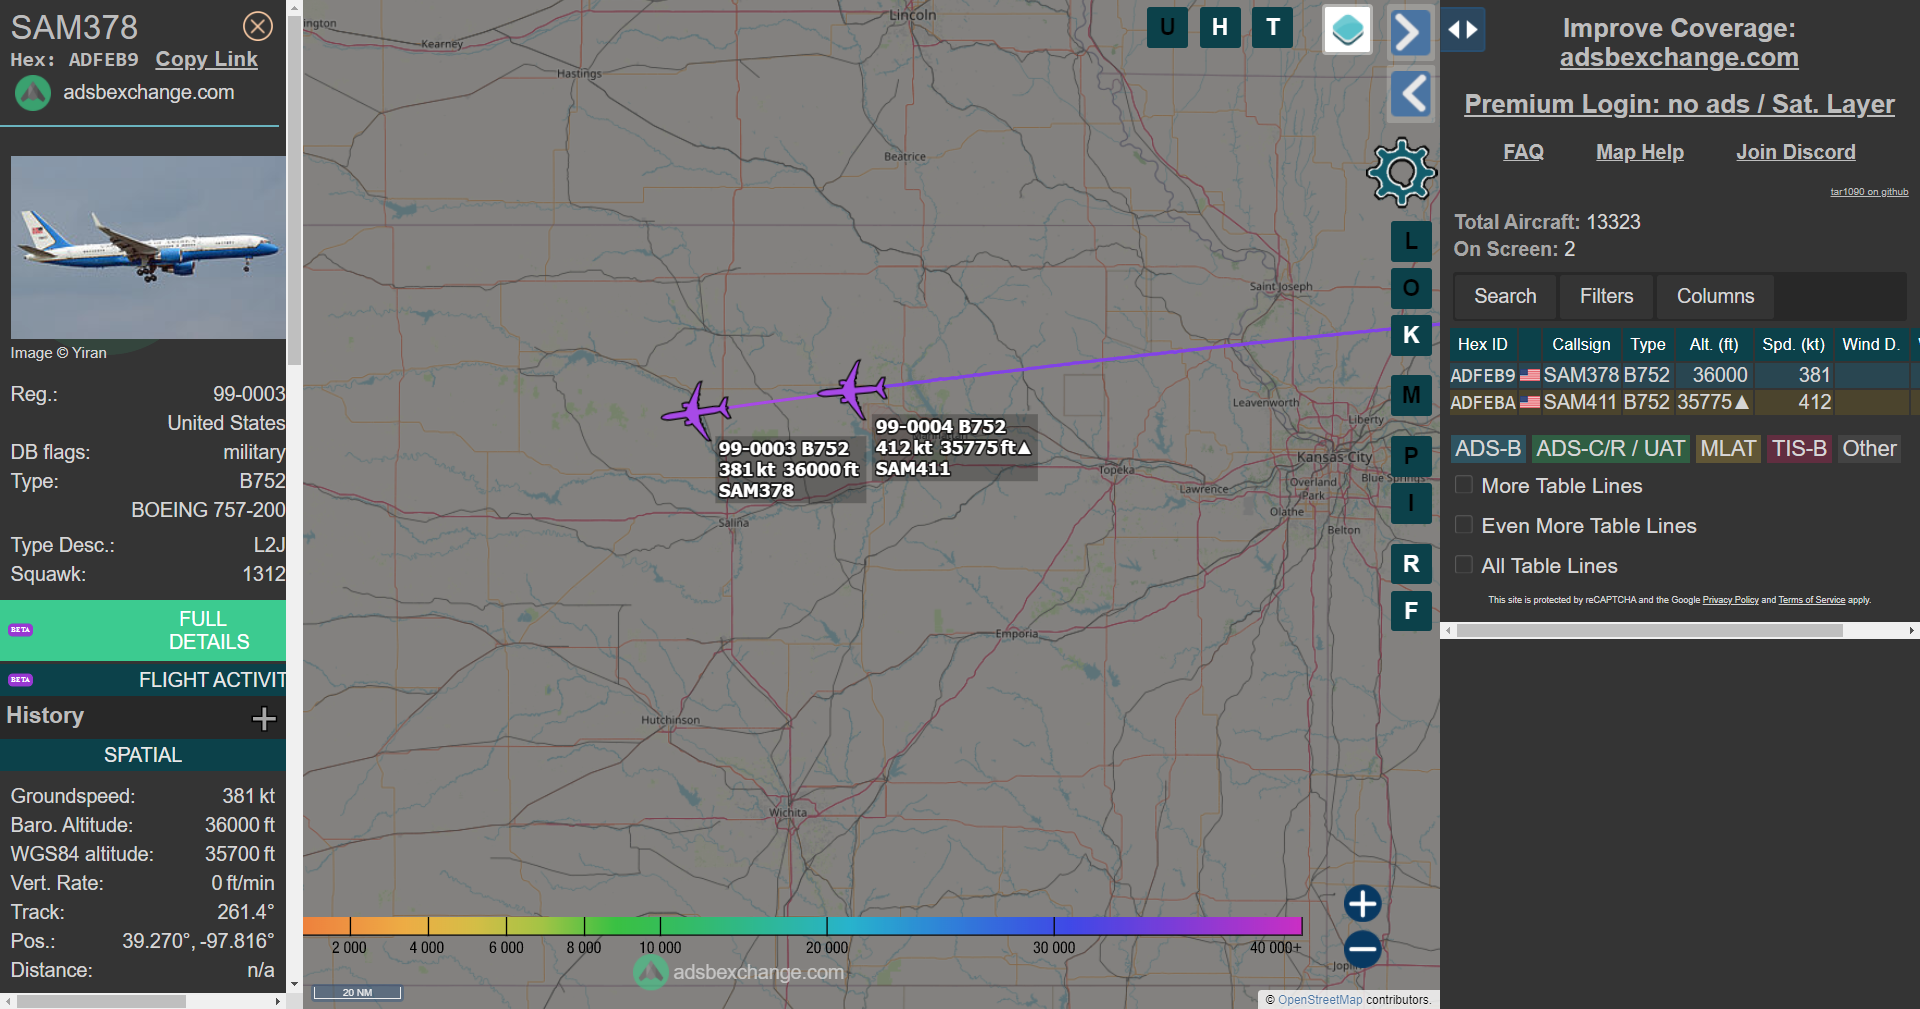
Task: Toggle the MLAT source filter
Action: [1728, 449]
